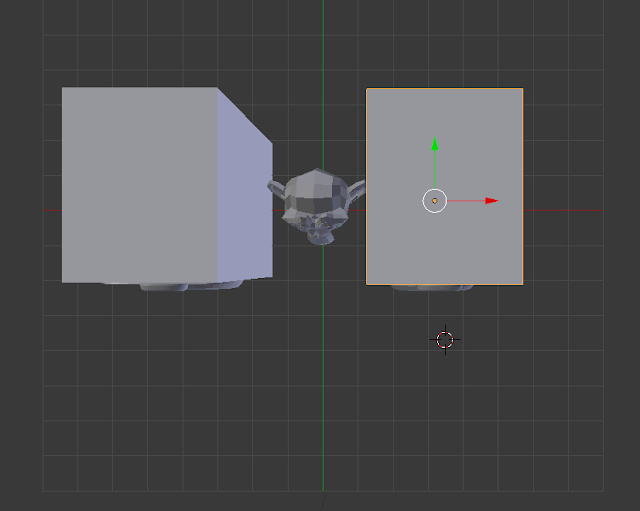
Task: Click the 3D cursor crosshair
Action: (x=445, y=340)
